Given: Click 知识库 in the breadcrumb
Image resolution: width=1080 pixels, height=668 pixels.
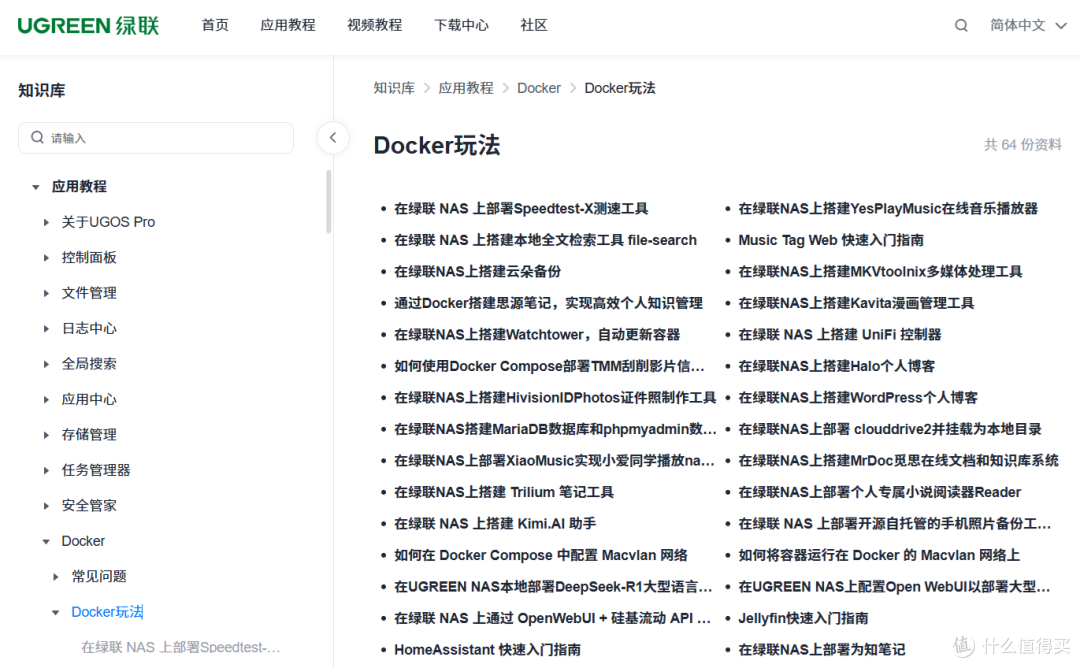Looking at the screenshot, I should (x=394, y=88).
